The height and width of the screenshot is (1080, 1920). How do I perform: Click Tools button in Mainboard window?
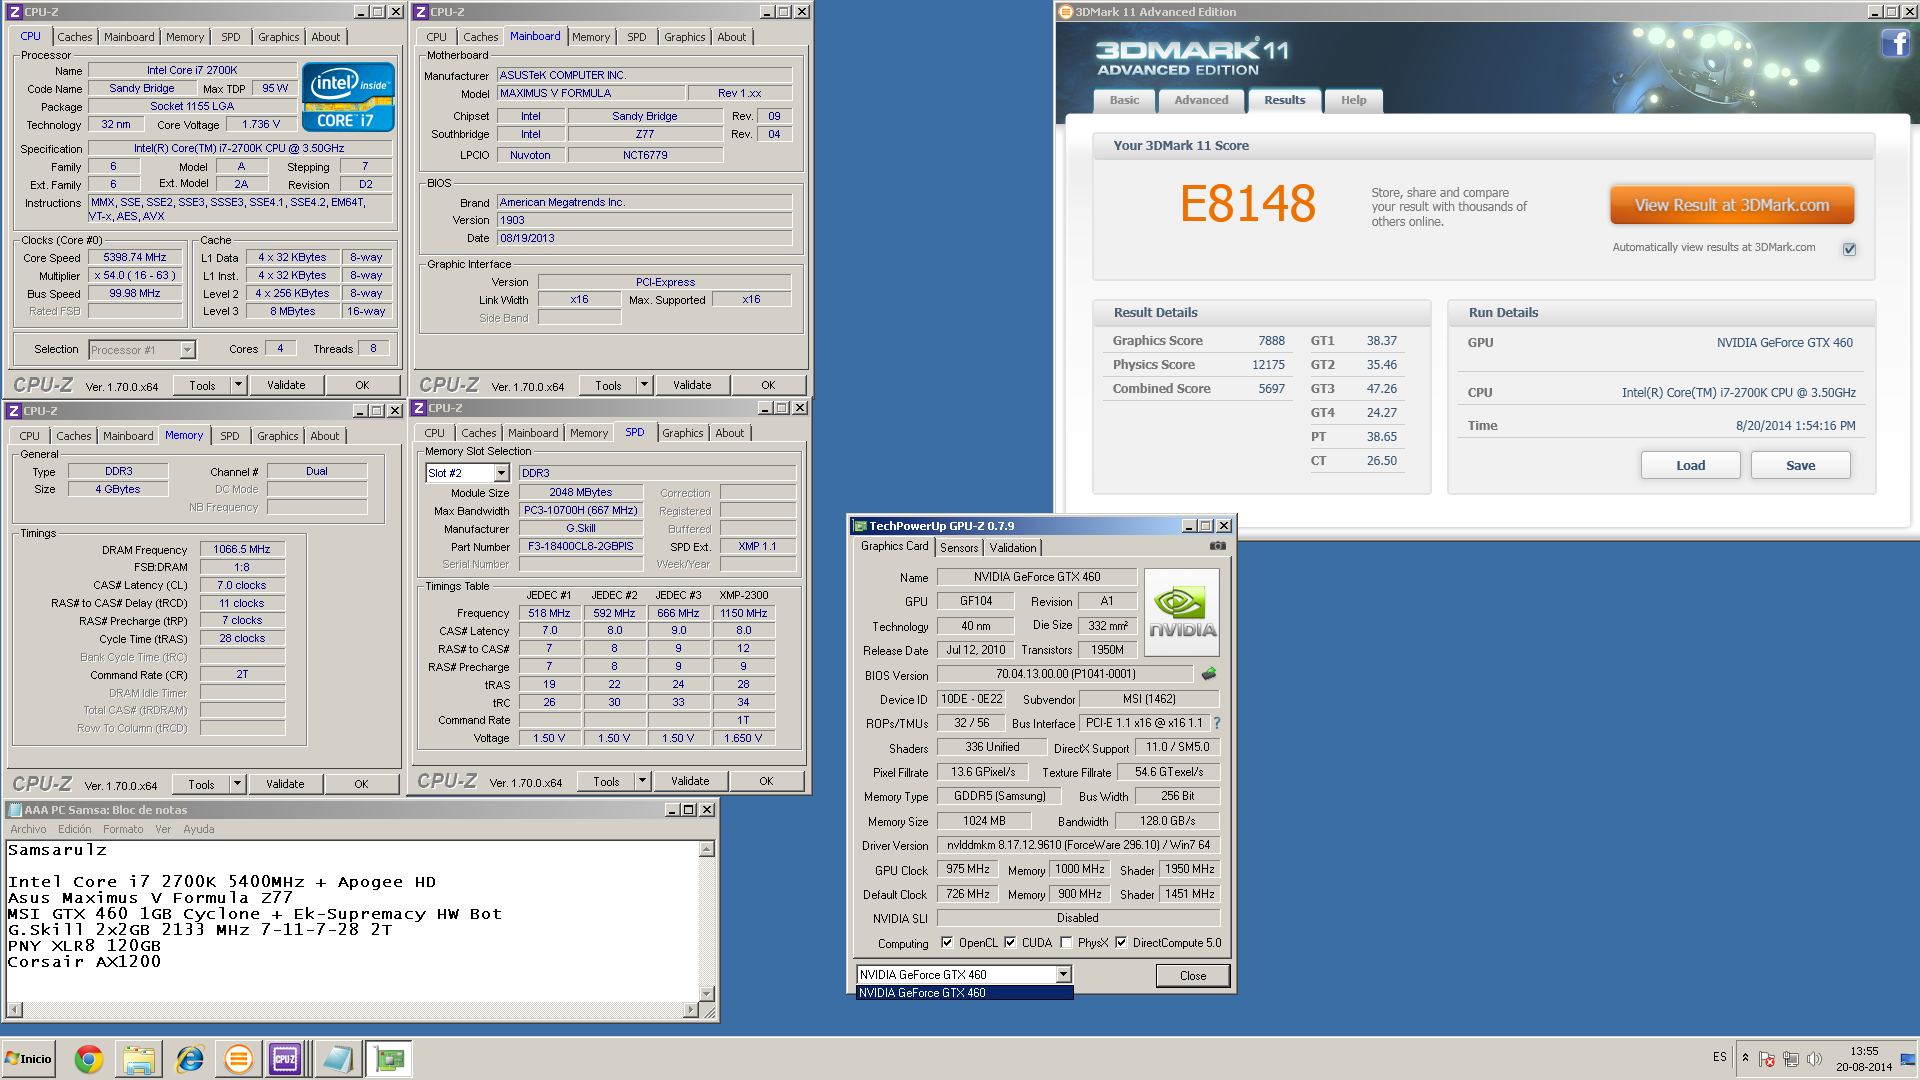coord(608,385)
